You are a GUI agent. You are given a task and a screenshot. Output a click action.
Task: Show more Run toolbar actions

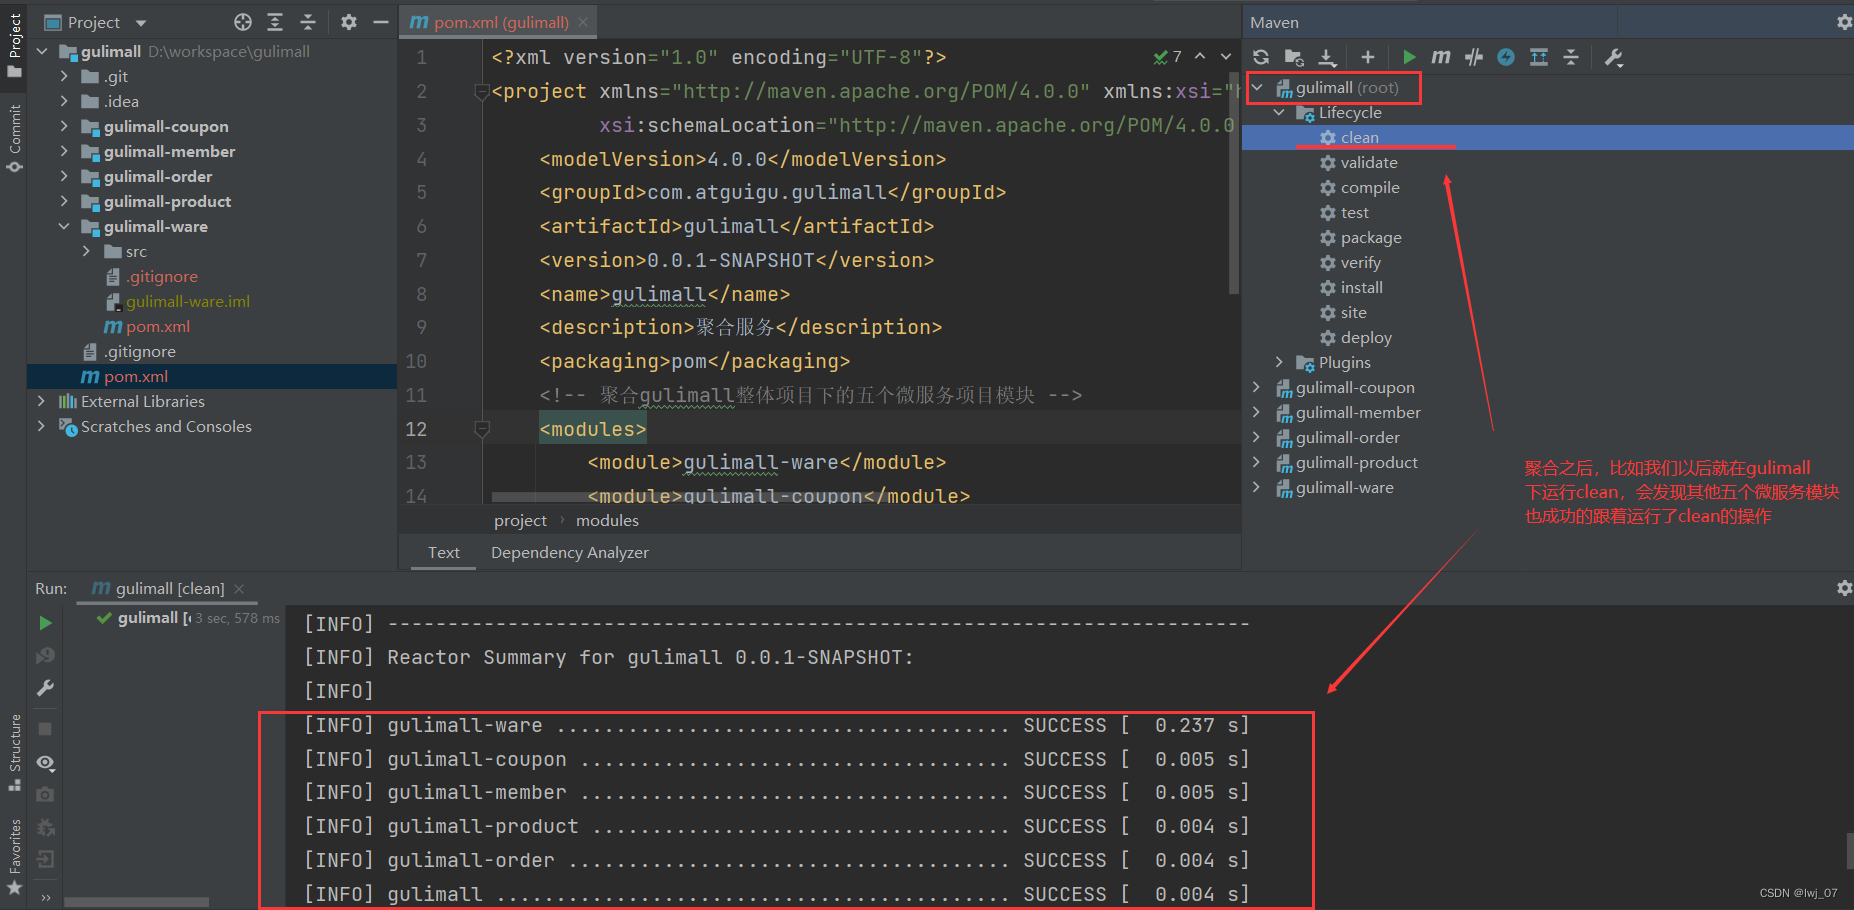(46, 897)
